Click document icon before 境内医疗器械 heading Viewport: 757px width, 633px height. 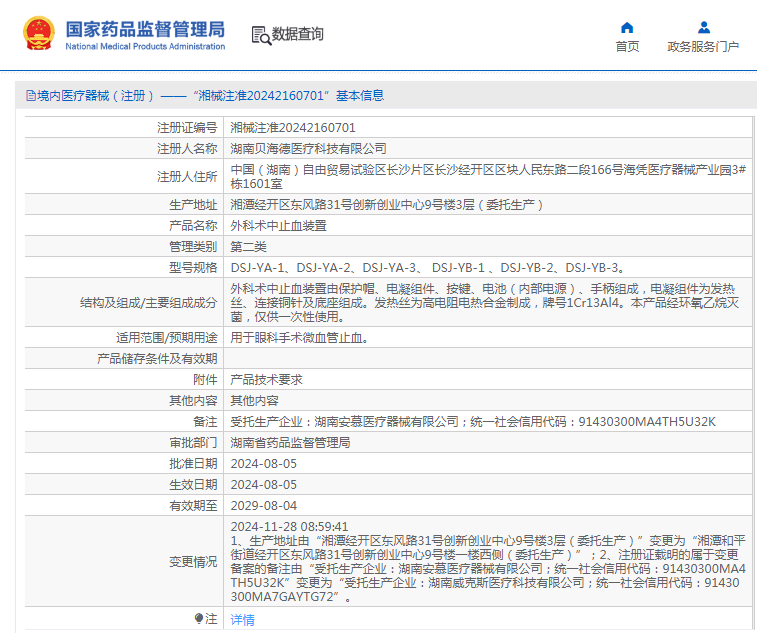coord(31,96)
